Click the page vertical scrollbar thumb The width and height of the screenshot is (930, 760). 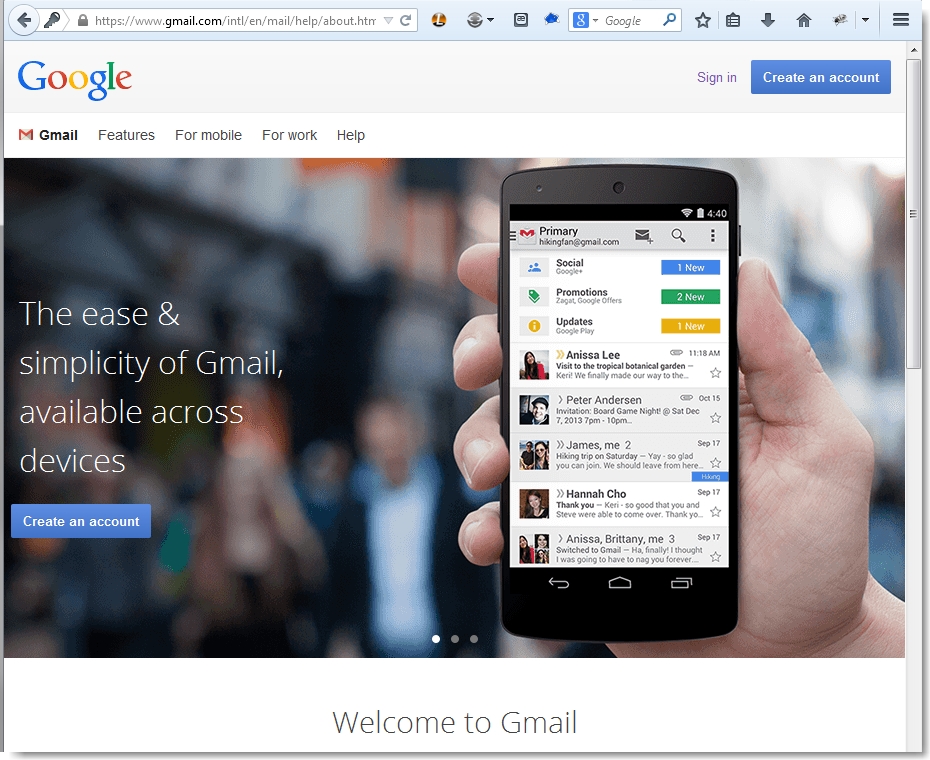[x=913, y=214]
